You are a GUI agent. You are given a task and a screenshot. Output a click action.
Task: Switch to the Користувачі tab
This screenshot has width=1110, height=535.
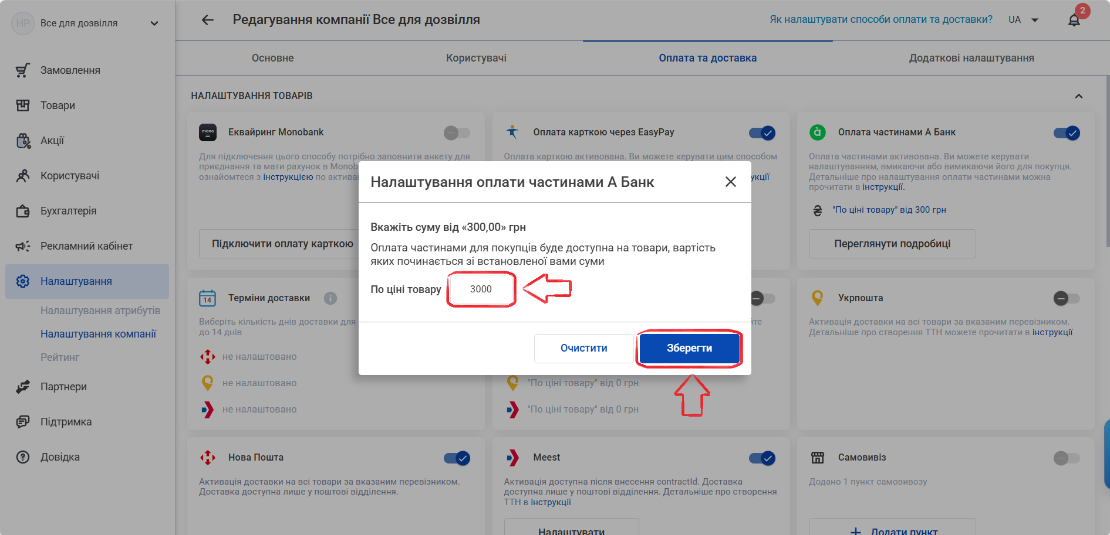tap(476, 58)
